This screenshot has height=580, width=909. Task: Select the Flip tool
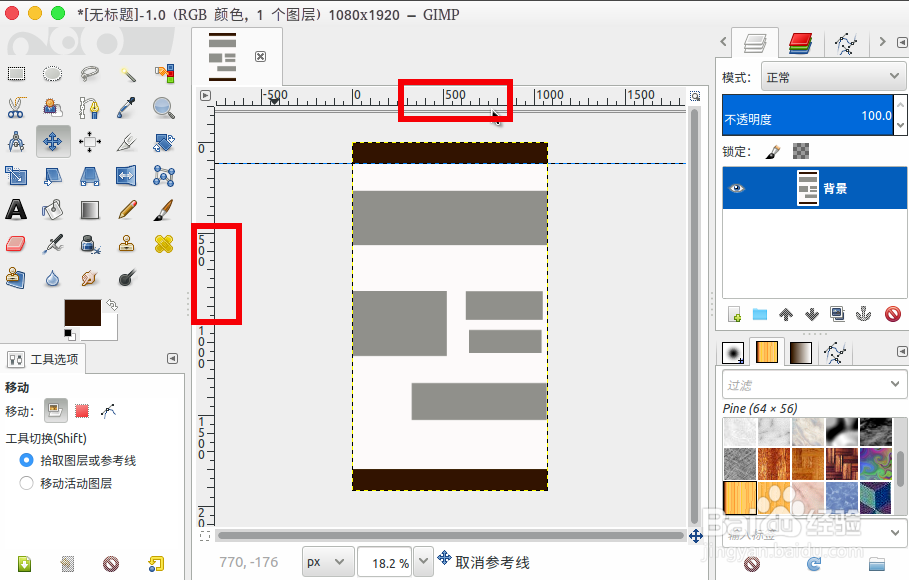coord(127,176)
